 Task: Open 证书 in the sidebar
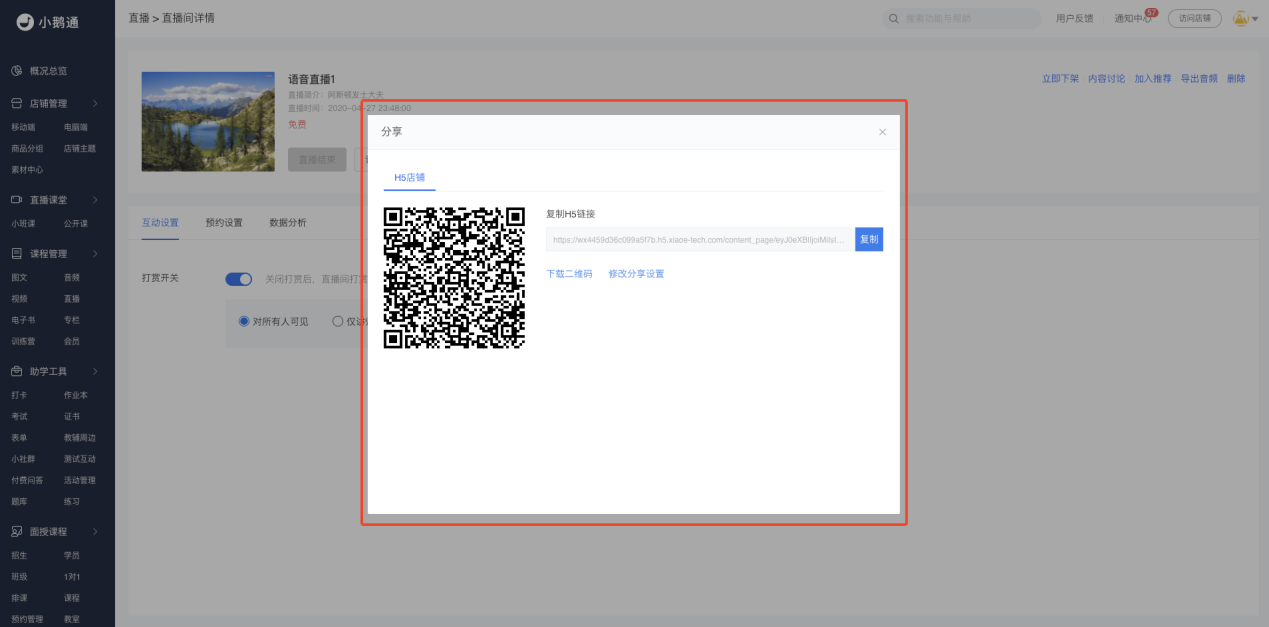pos(72,416)
